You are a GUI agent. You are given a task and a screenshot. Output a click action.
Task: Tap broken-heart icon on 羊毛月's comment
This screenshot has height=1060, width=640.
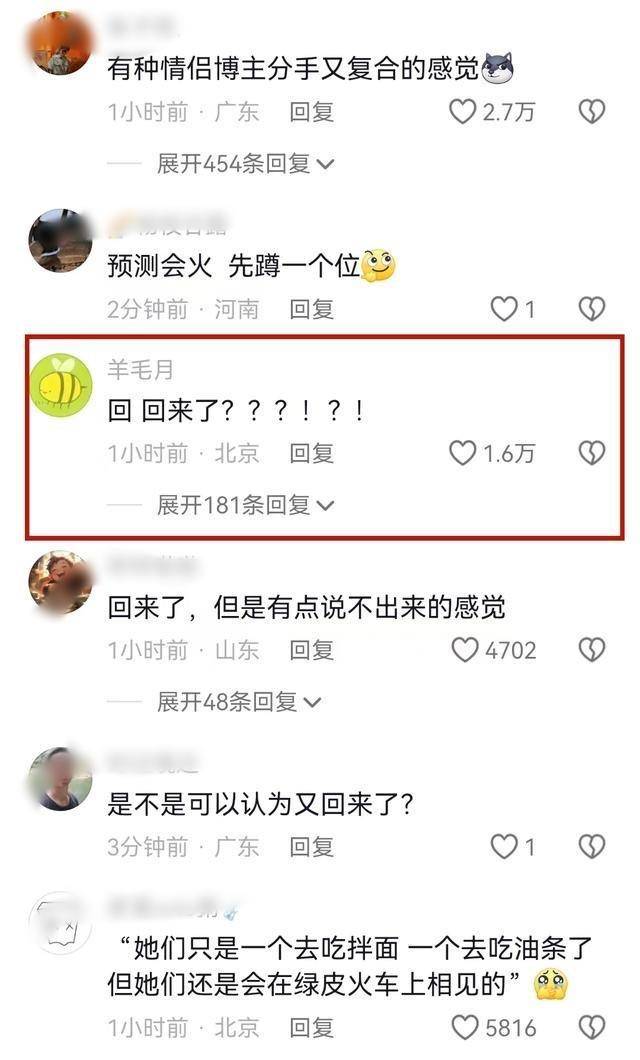(591, 453)
